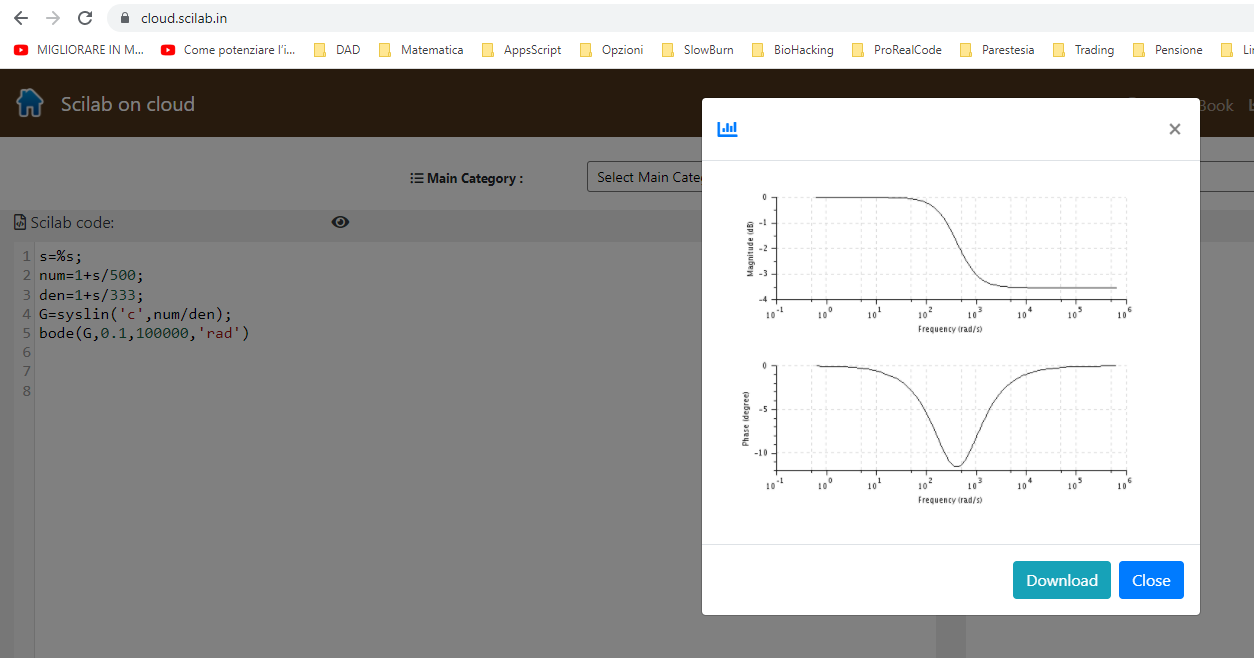Screen dimensions: 1254x658
Task: Open the Trading bookmark folder
Action: pos(1083,50)
